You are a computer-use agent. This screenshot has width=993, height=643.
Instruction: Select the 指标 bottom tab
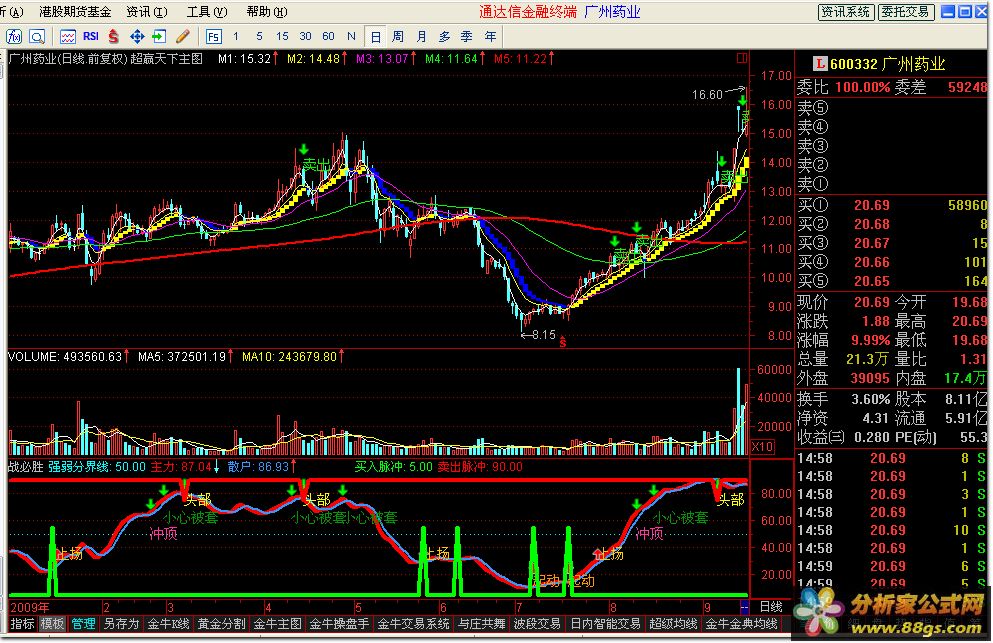click(22, 624)
